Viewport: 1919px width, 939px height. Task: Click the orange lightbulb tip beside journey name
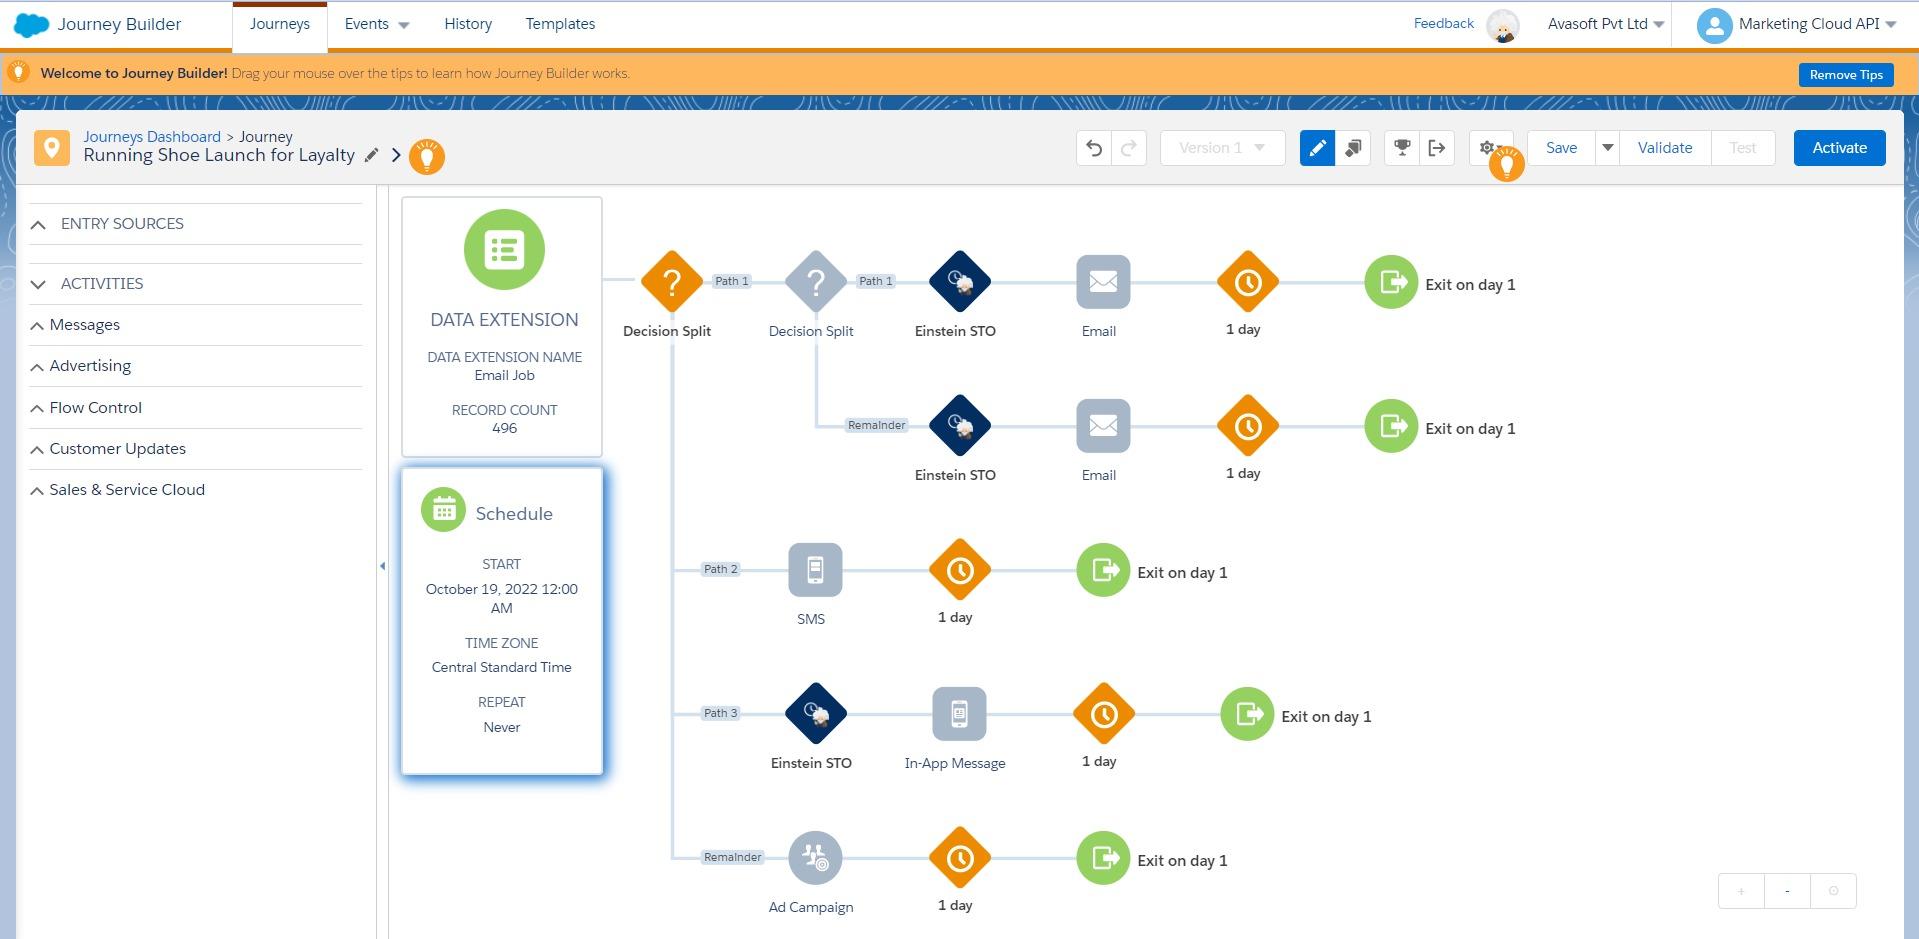point(427,157)
